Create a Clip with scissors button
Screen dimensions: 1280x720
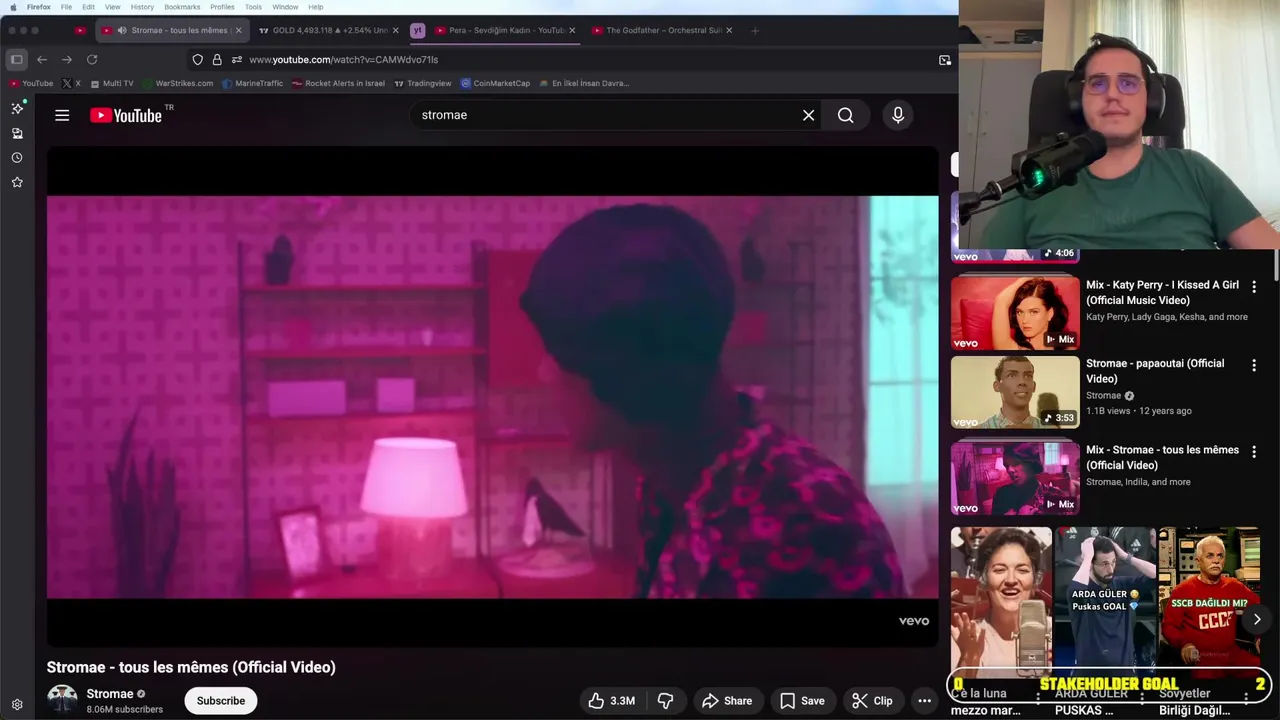coord(872,701)
